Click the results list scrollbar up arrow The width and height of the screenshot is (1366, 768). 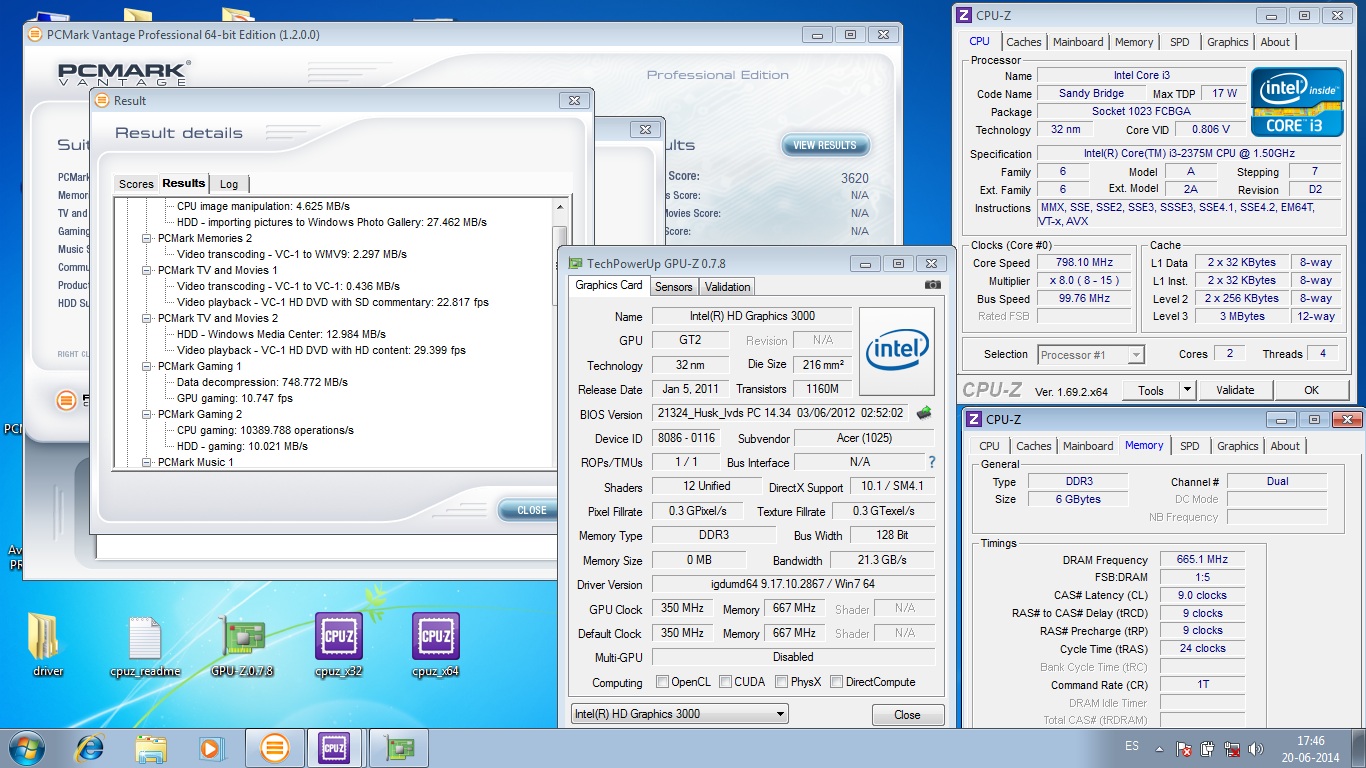click(x=560, y=206)
